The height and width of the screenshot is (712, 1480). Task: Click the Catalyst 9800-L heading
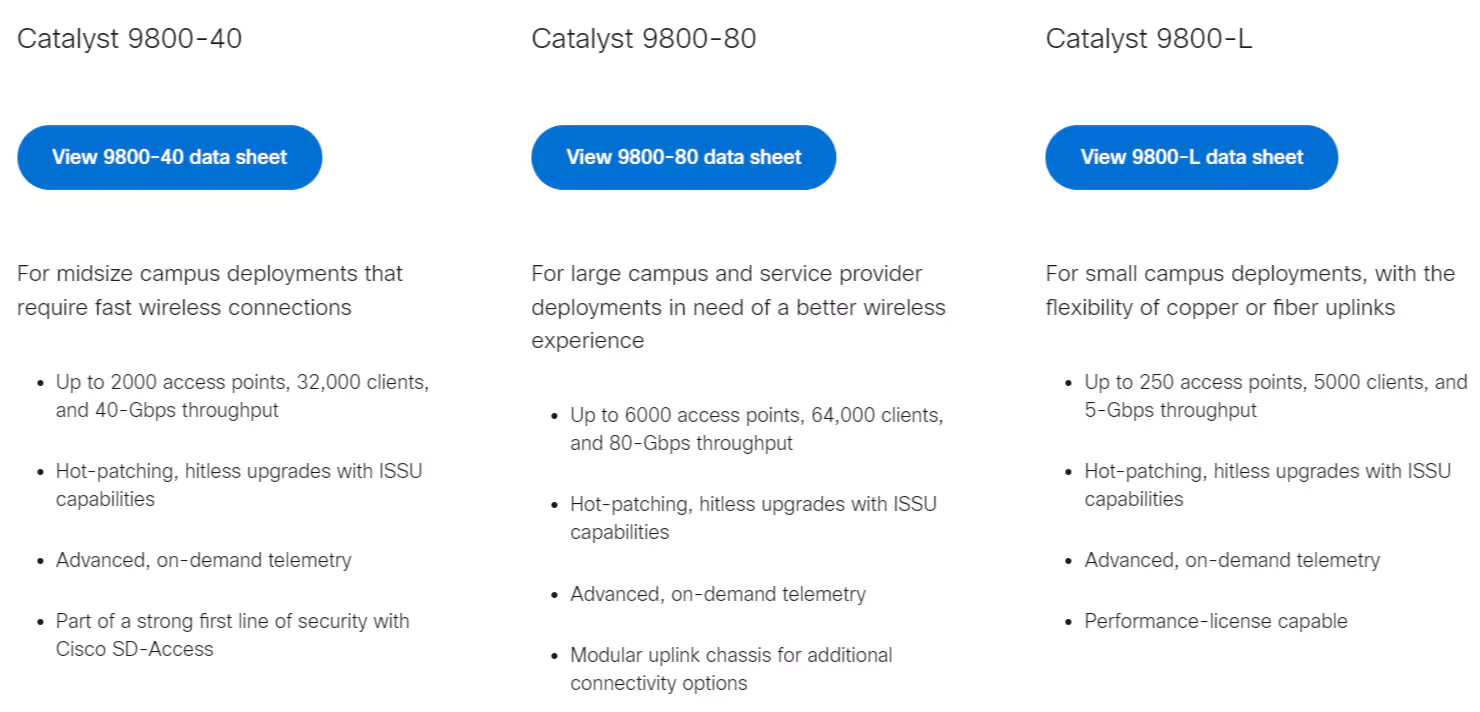[1148, 39]
